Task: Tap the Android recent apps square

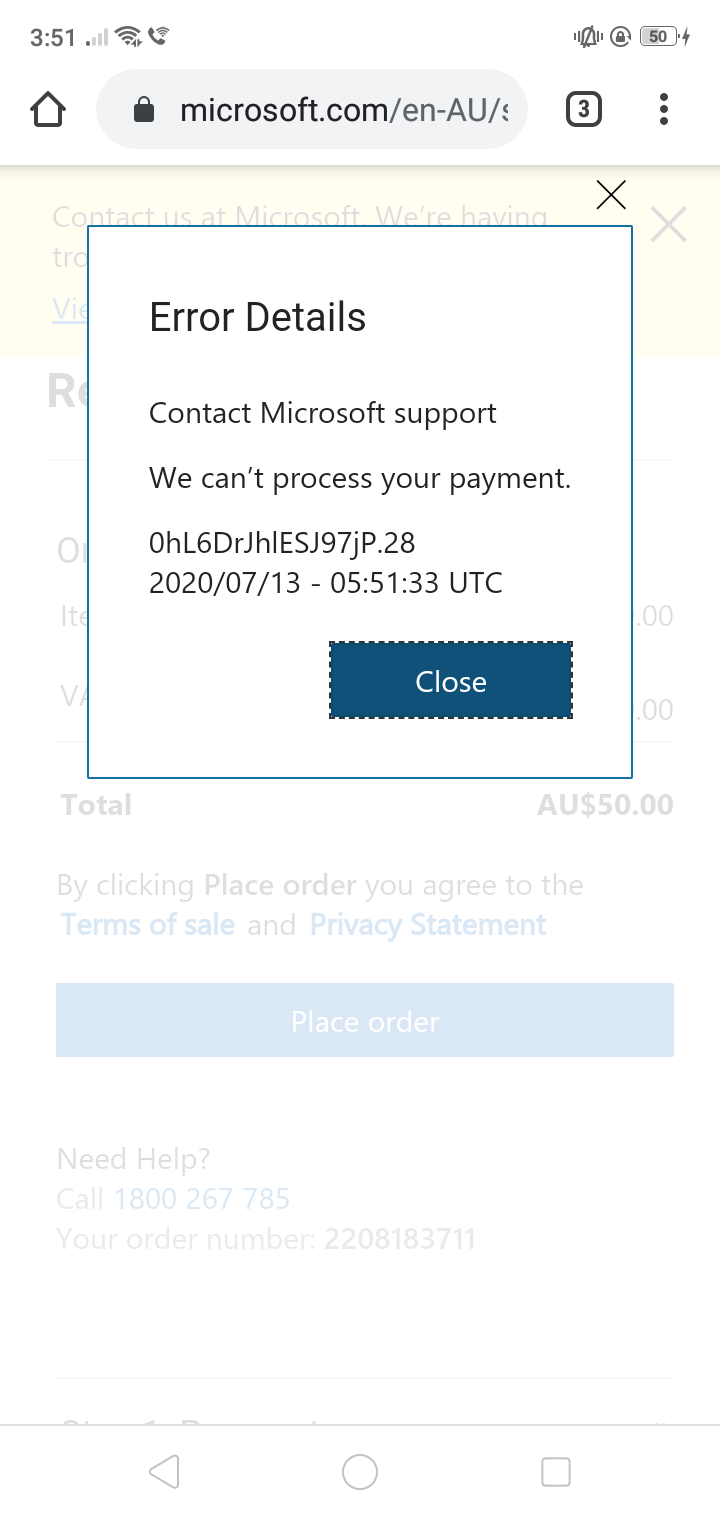Action: pyautogui.click(x=555, y=1471)
